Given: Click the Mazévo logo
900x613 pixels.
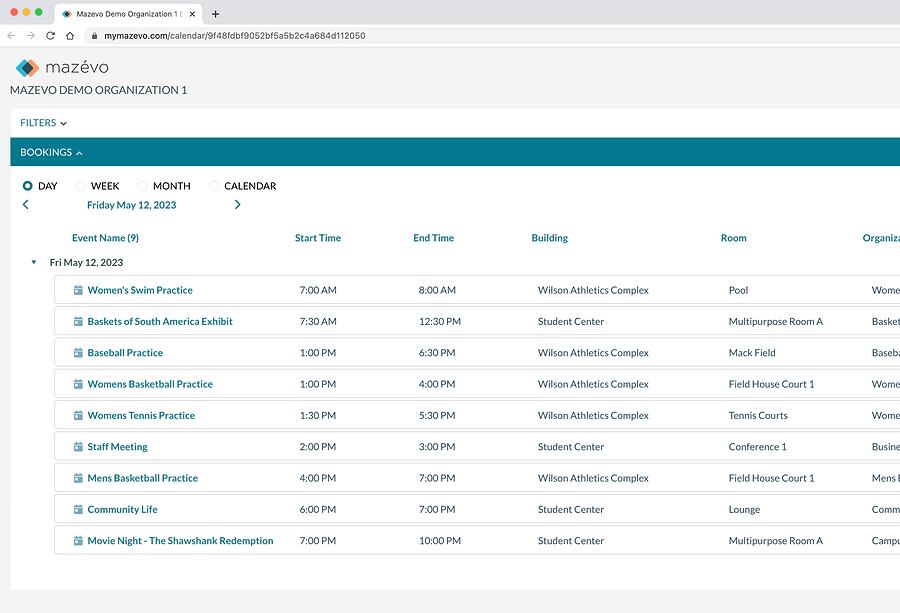Looking at the screenshot, I should 62,68.
